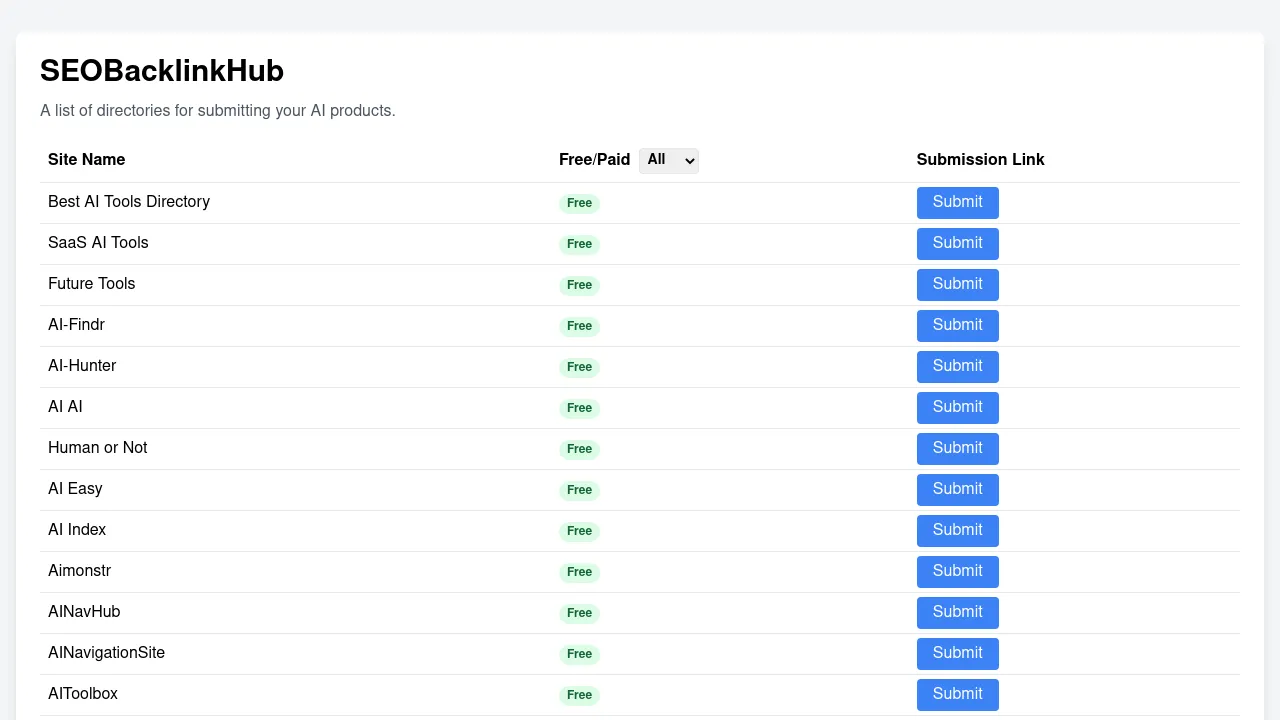Submit to Best AI Tools Directory

point(957,202)
